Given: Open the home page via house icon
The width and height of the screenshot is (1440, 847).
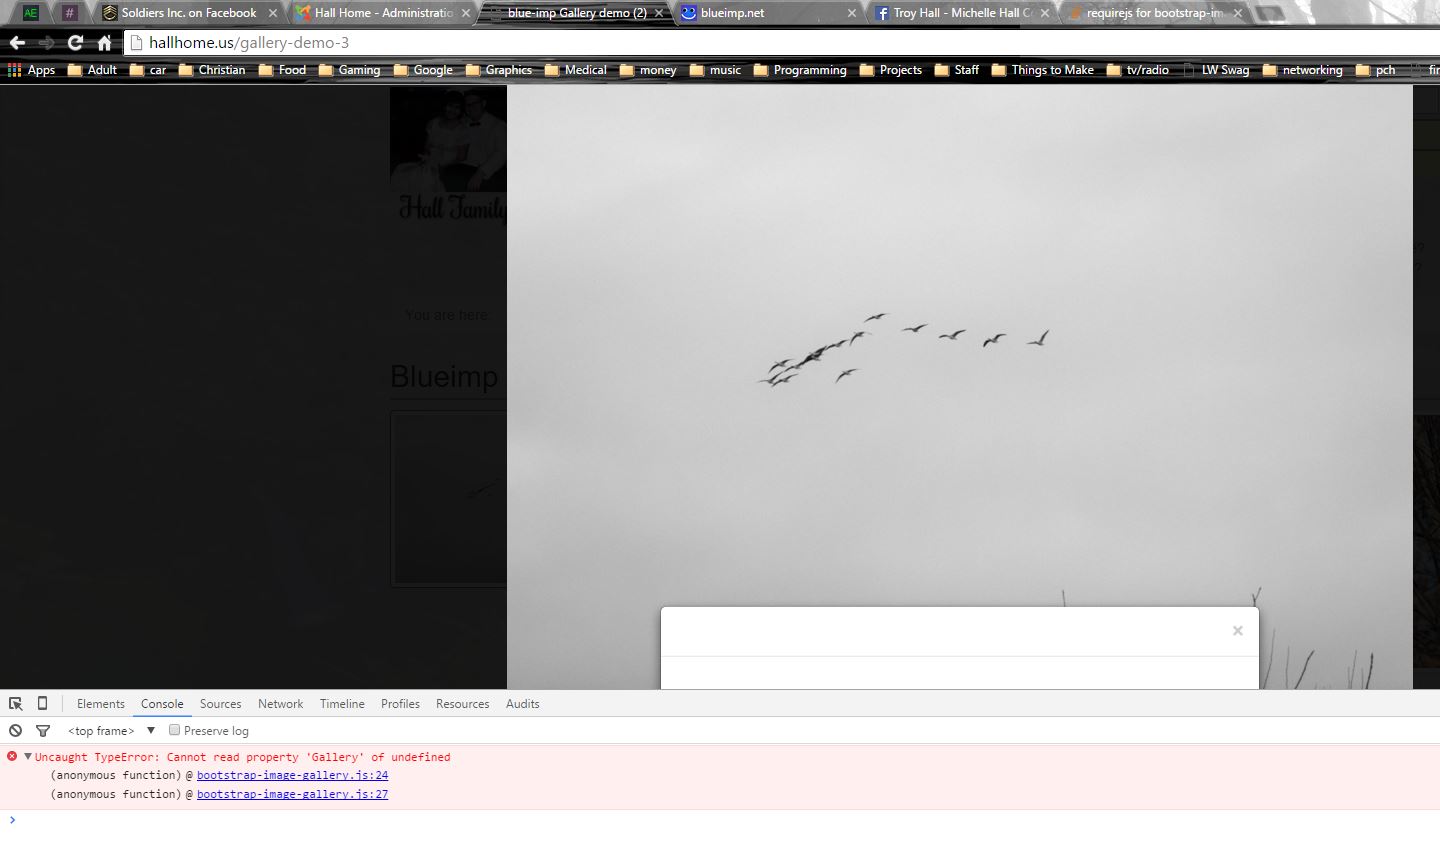Looking at the screenshot, I should [x=104, y=42].
